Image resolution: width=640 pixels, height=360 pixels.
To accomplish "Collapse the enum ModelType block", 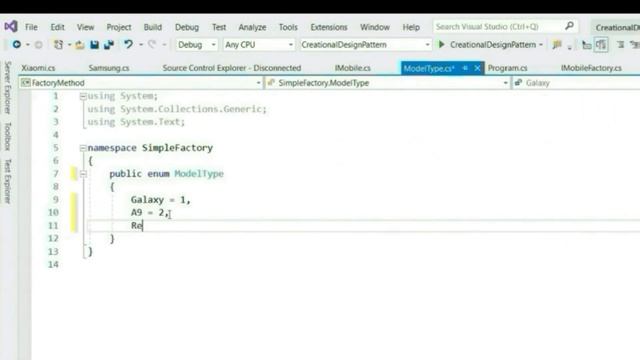I will [83, 174].
